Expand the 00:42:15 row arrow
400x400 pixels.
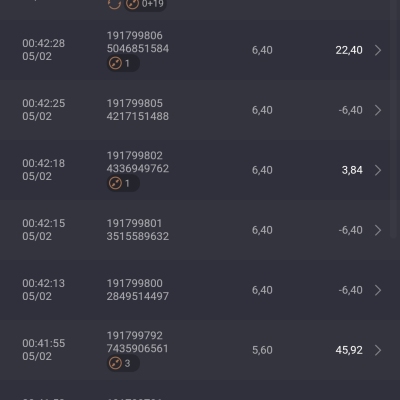pyautogui.click(x=378, y=230)
